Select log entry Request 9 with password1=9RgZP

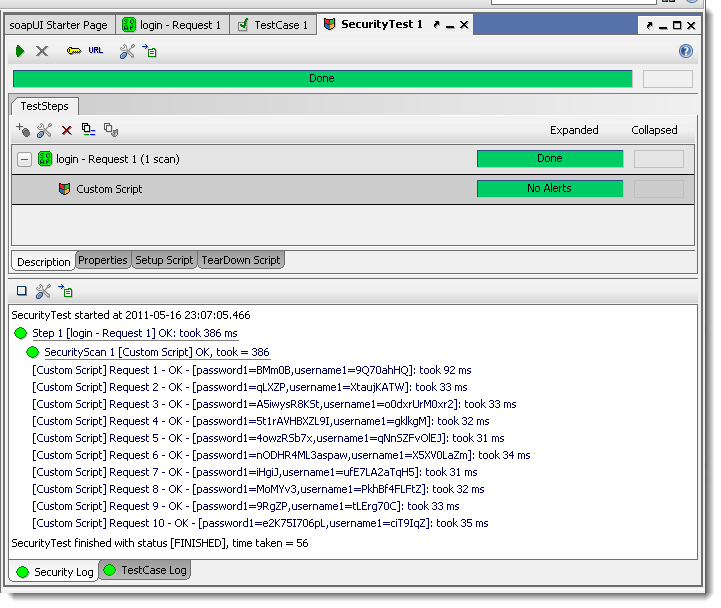pyautogui.click(x=246, y=506)
